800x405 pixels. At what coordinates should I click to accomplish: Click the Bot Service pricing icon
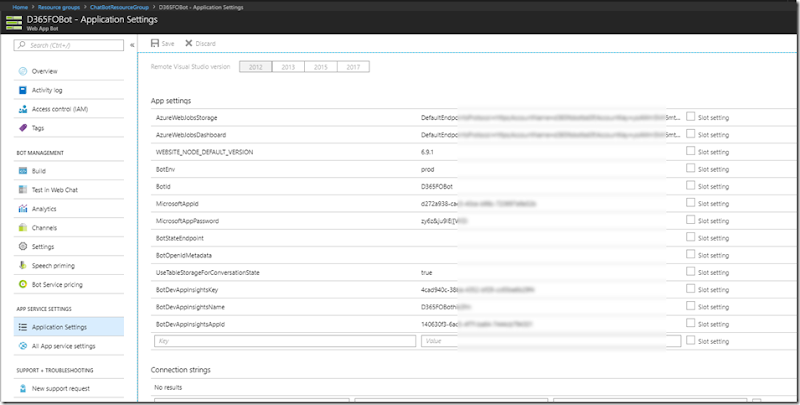tap(22, 284)
